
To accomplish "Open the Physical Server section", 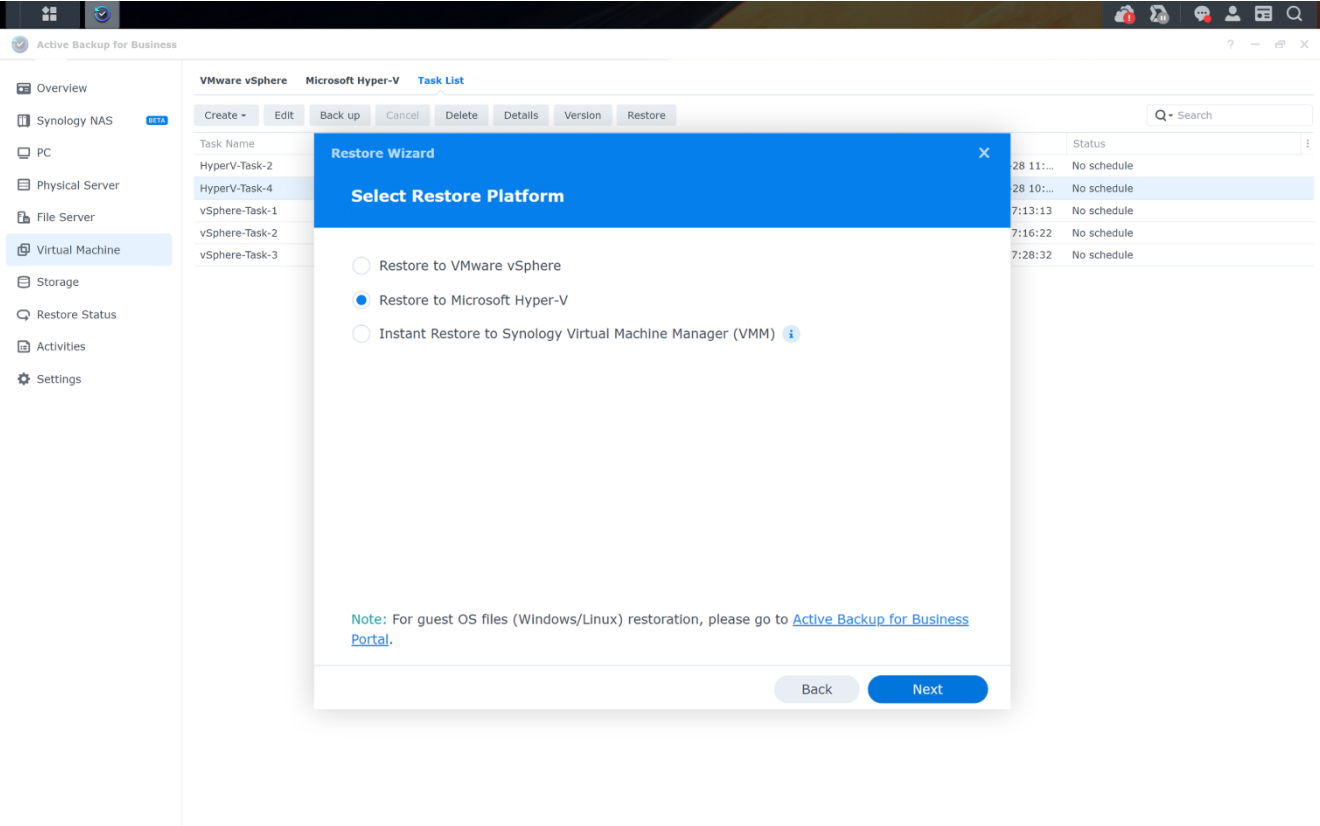I will (x=75, y=184).
